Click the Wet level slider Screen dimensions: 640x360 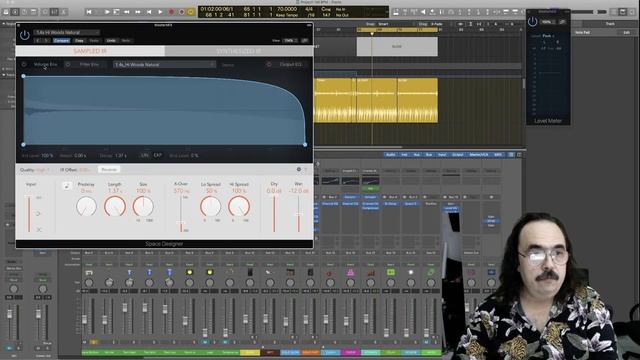pos(299,213)
